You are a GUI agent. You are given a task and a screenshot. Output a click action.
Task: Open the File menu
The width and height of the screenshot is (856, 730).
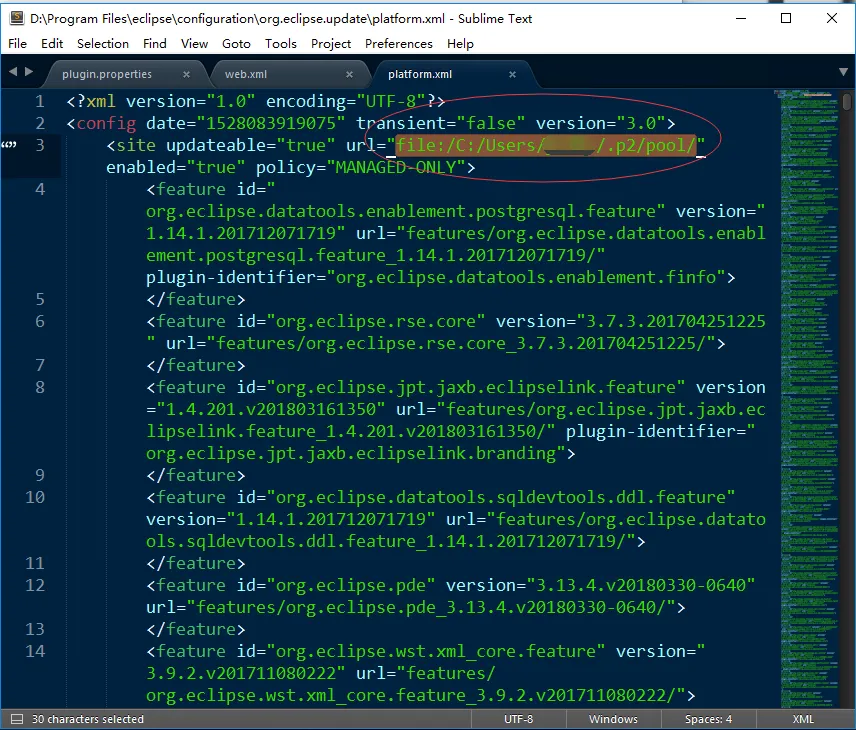[x=17, y=44]
